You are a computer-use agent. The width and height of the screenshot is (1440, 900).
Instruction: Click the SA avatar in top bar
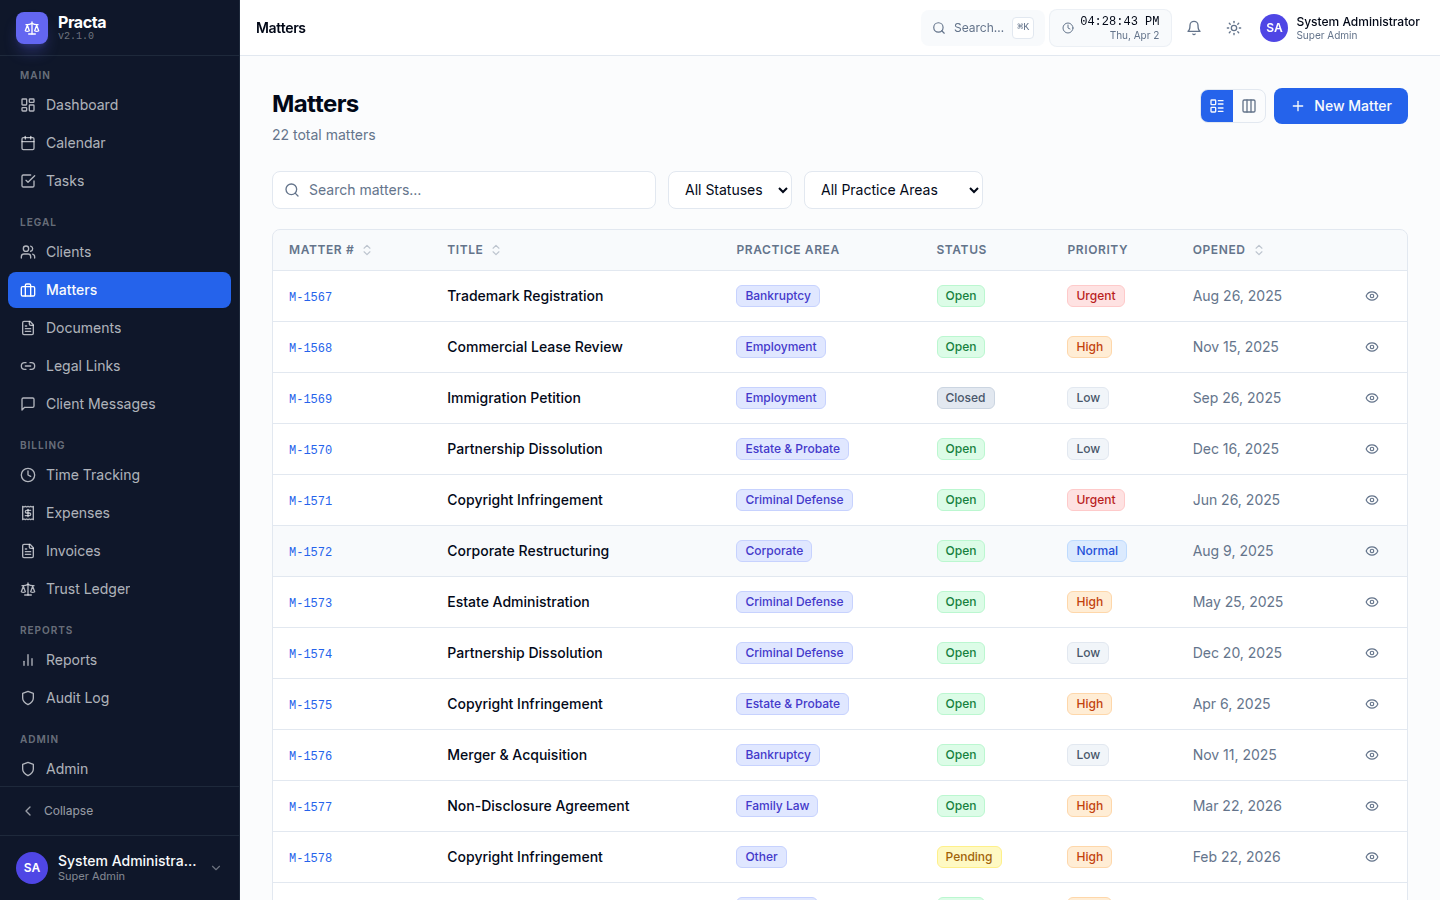pyautogui.click(x=1274, y=28)
